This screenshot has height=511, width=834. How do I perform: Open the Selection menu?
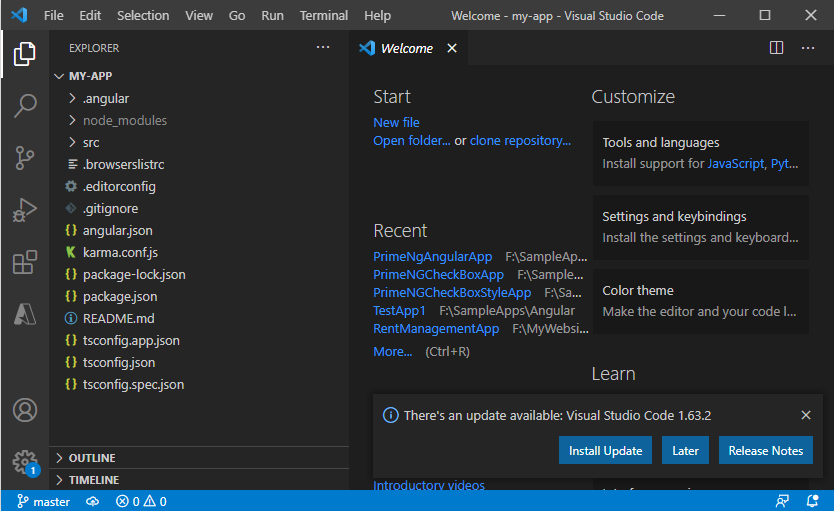[x=143, y=15]
